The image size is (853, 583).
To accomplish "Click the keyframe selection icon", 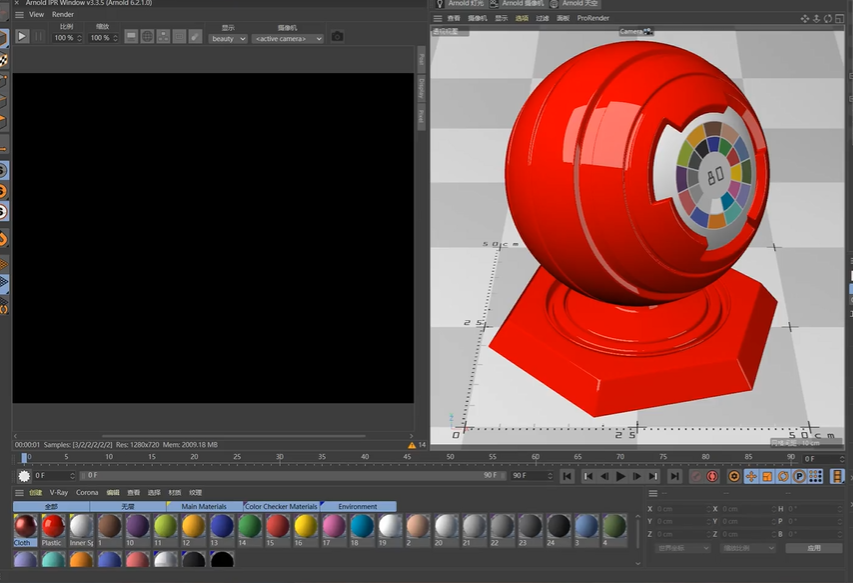I will [x=734, y=476].
